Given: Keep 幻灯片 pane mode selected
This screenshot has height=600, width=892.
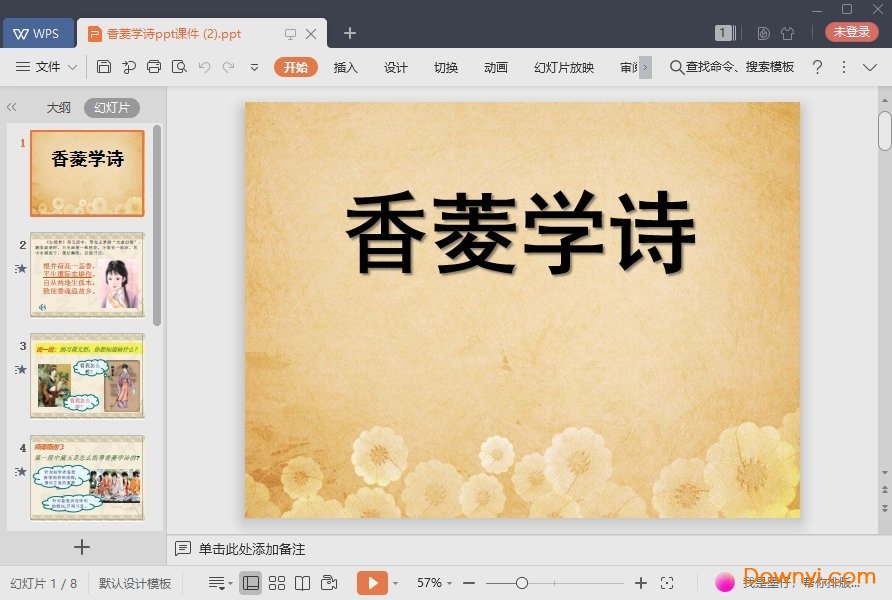Looking at the screenshot, I should coord(110,107).
